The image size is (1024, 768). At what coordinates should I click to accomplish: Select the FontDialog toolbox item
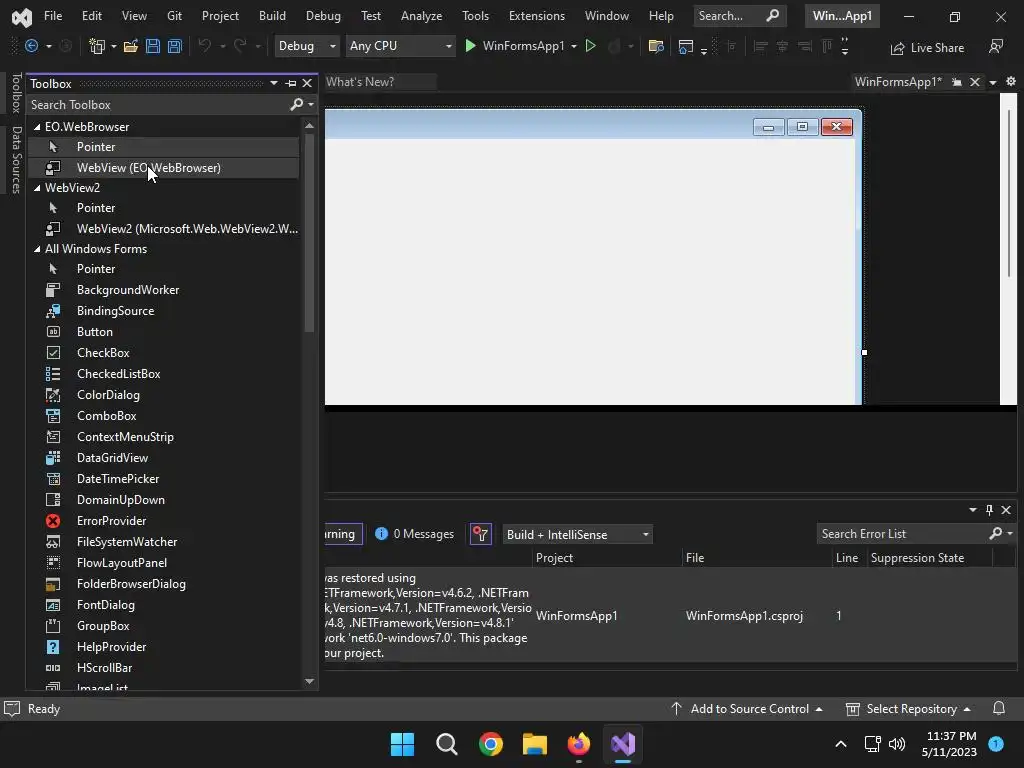pos(163,605)
